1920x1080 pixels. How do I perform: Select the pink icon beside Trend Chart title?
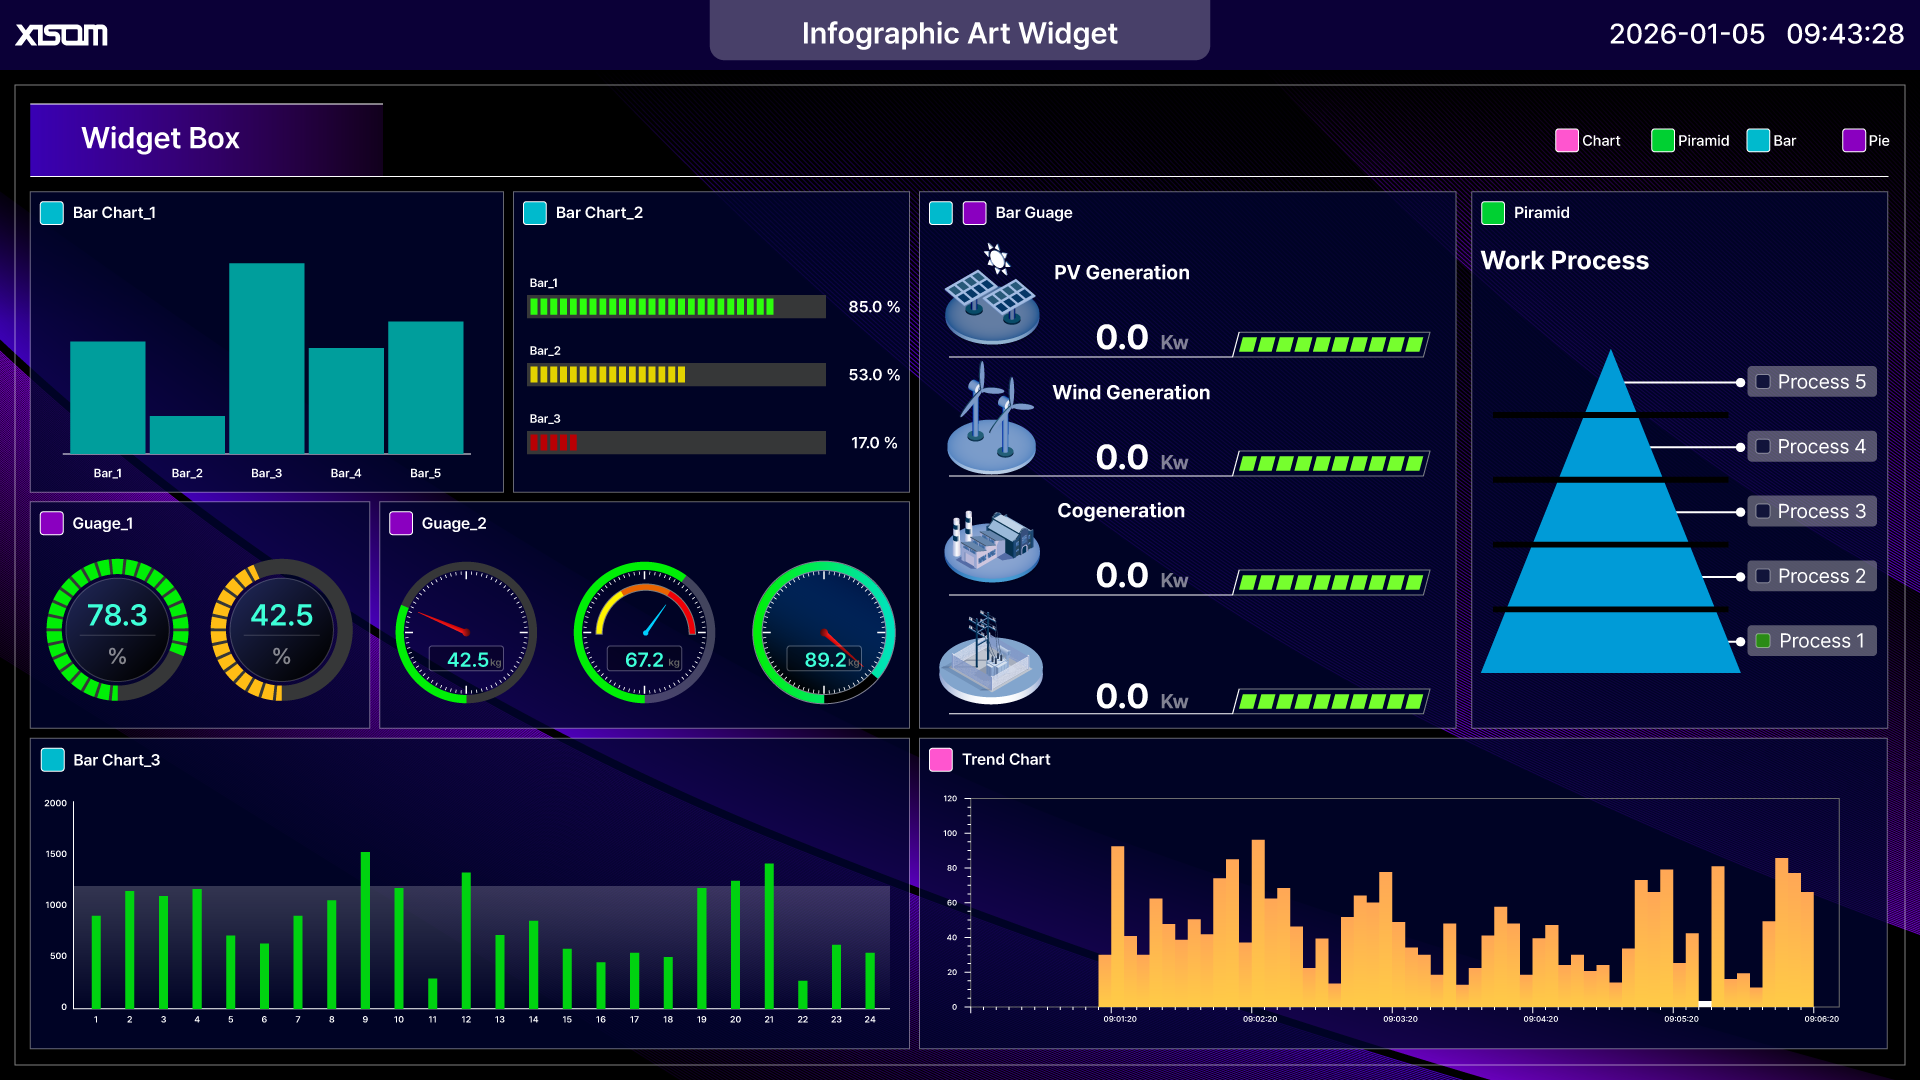click(x=940, y=760)
